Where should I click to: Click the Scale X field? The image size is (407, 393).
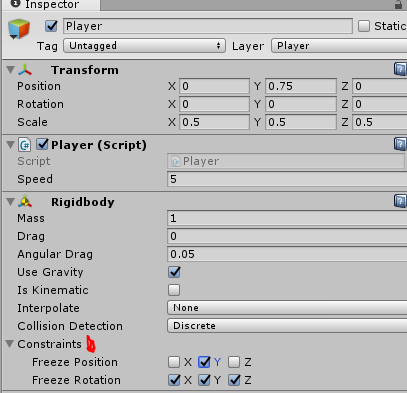(x=214, y=122)
